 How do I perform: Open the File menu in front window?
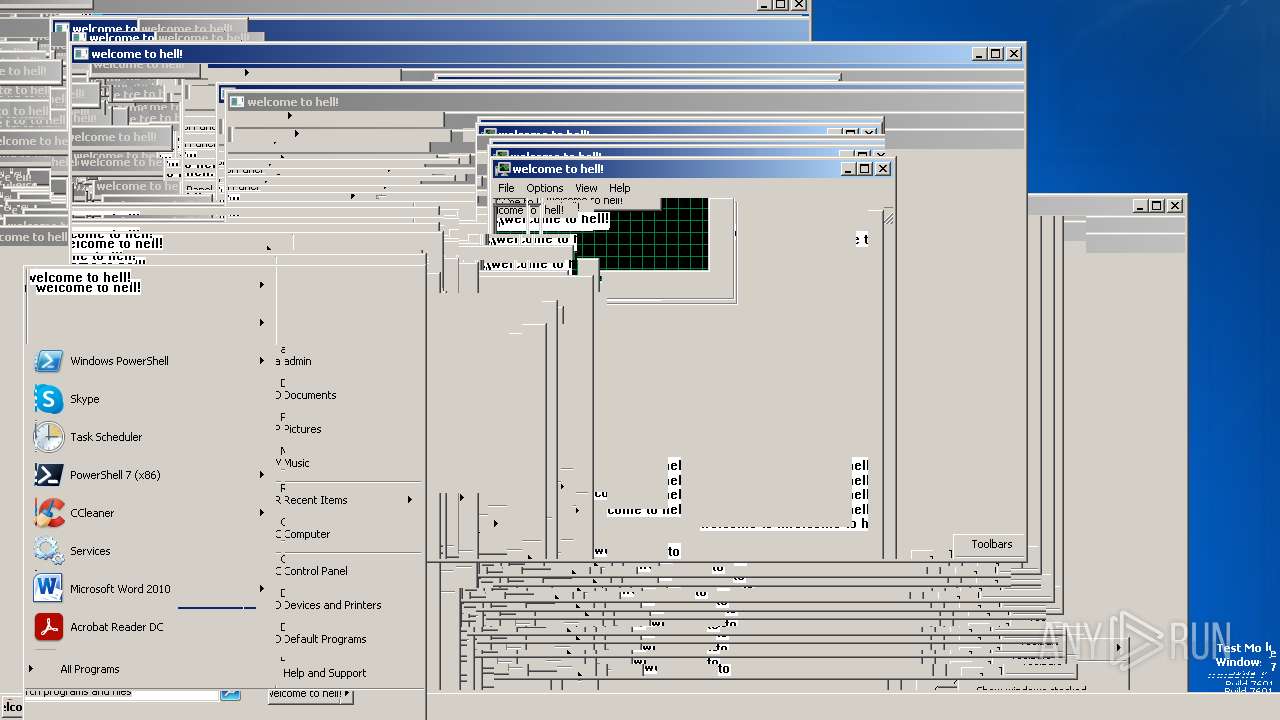click(x=506, y=188)
